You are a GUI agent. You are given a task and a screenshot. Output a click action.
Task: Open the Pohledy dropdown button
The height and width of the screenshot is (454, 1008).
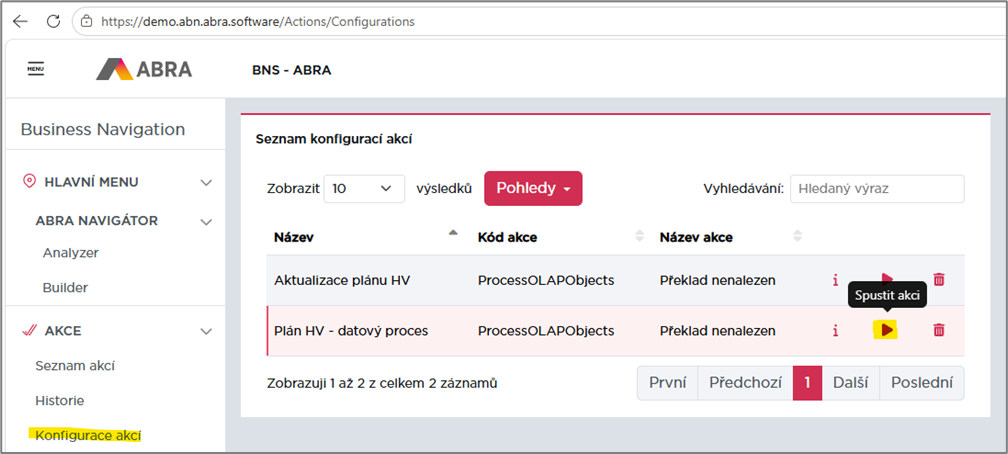(x=533, y=188)
